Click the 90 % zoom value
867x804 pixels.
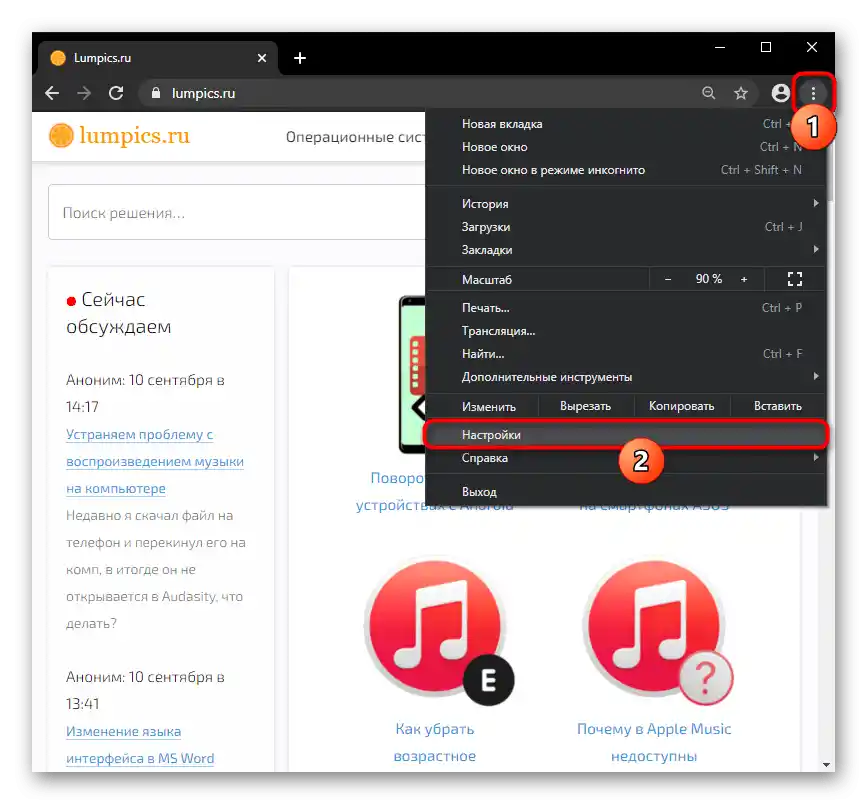(x=708, y=279)
